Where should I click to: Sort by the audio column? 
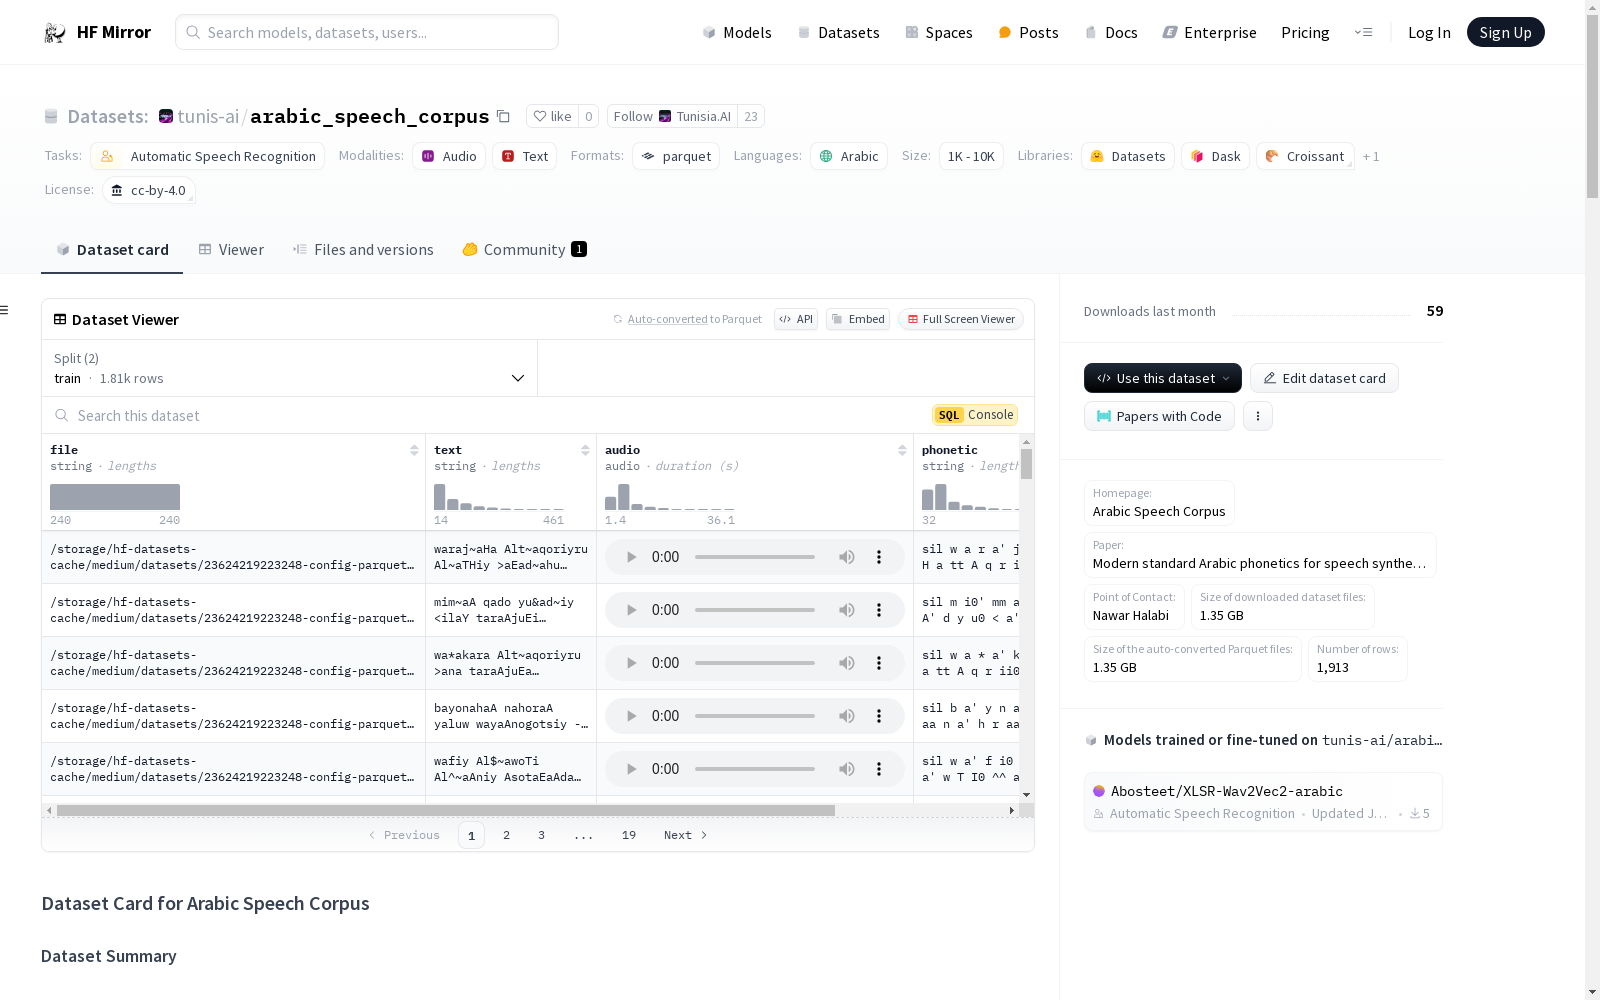(x=902, y=451)
